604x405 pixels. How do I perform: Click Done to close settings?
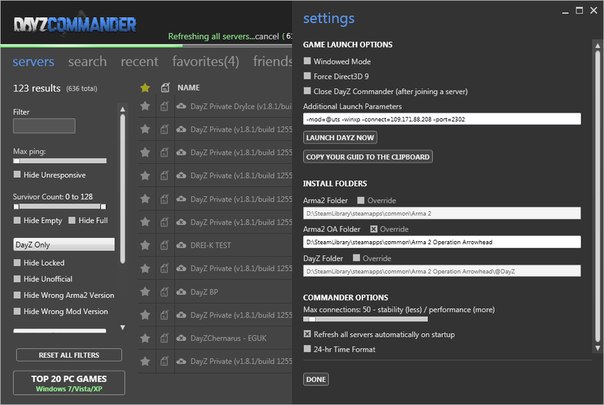coord(316,380)
